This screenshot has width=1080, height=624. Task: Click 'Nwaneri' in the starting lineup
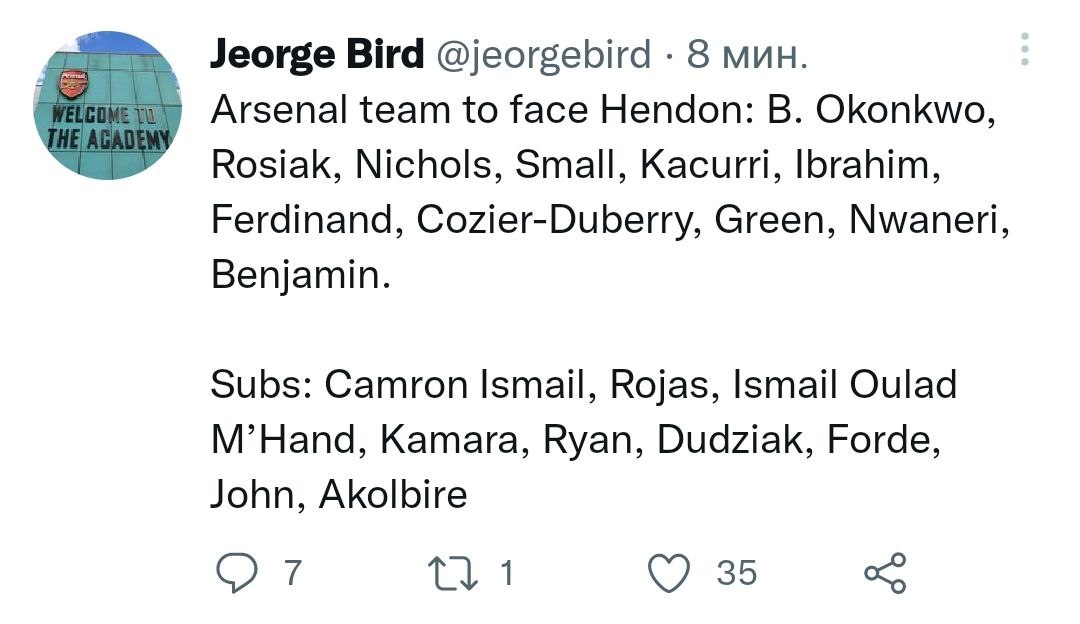click(928, 220)
